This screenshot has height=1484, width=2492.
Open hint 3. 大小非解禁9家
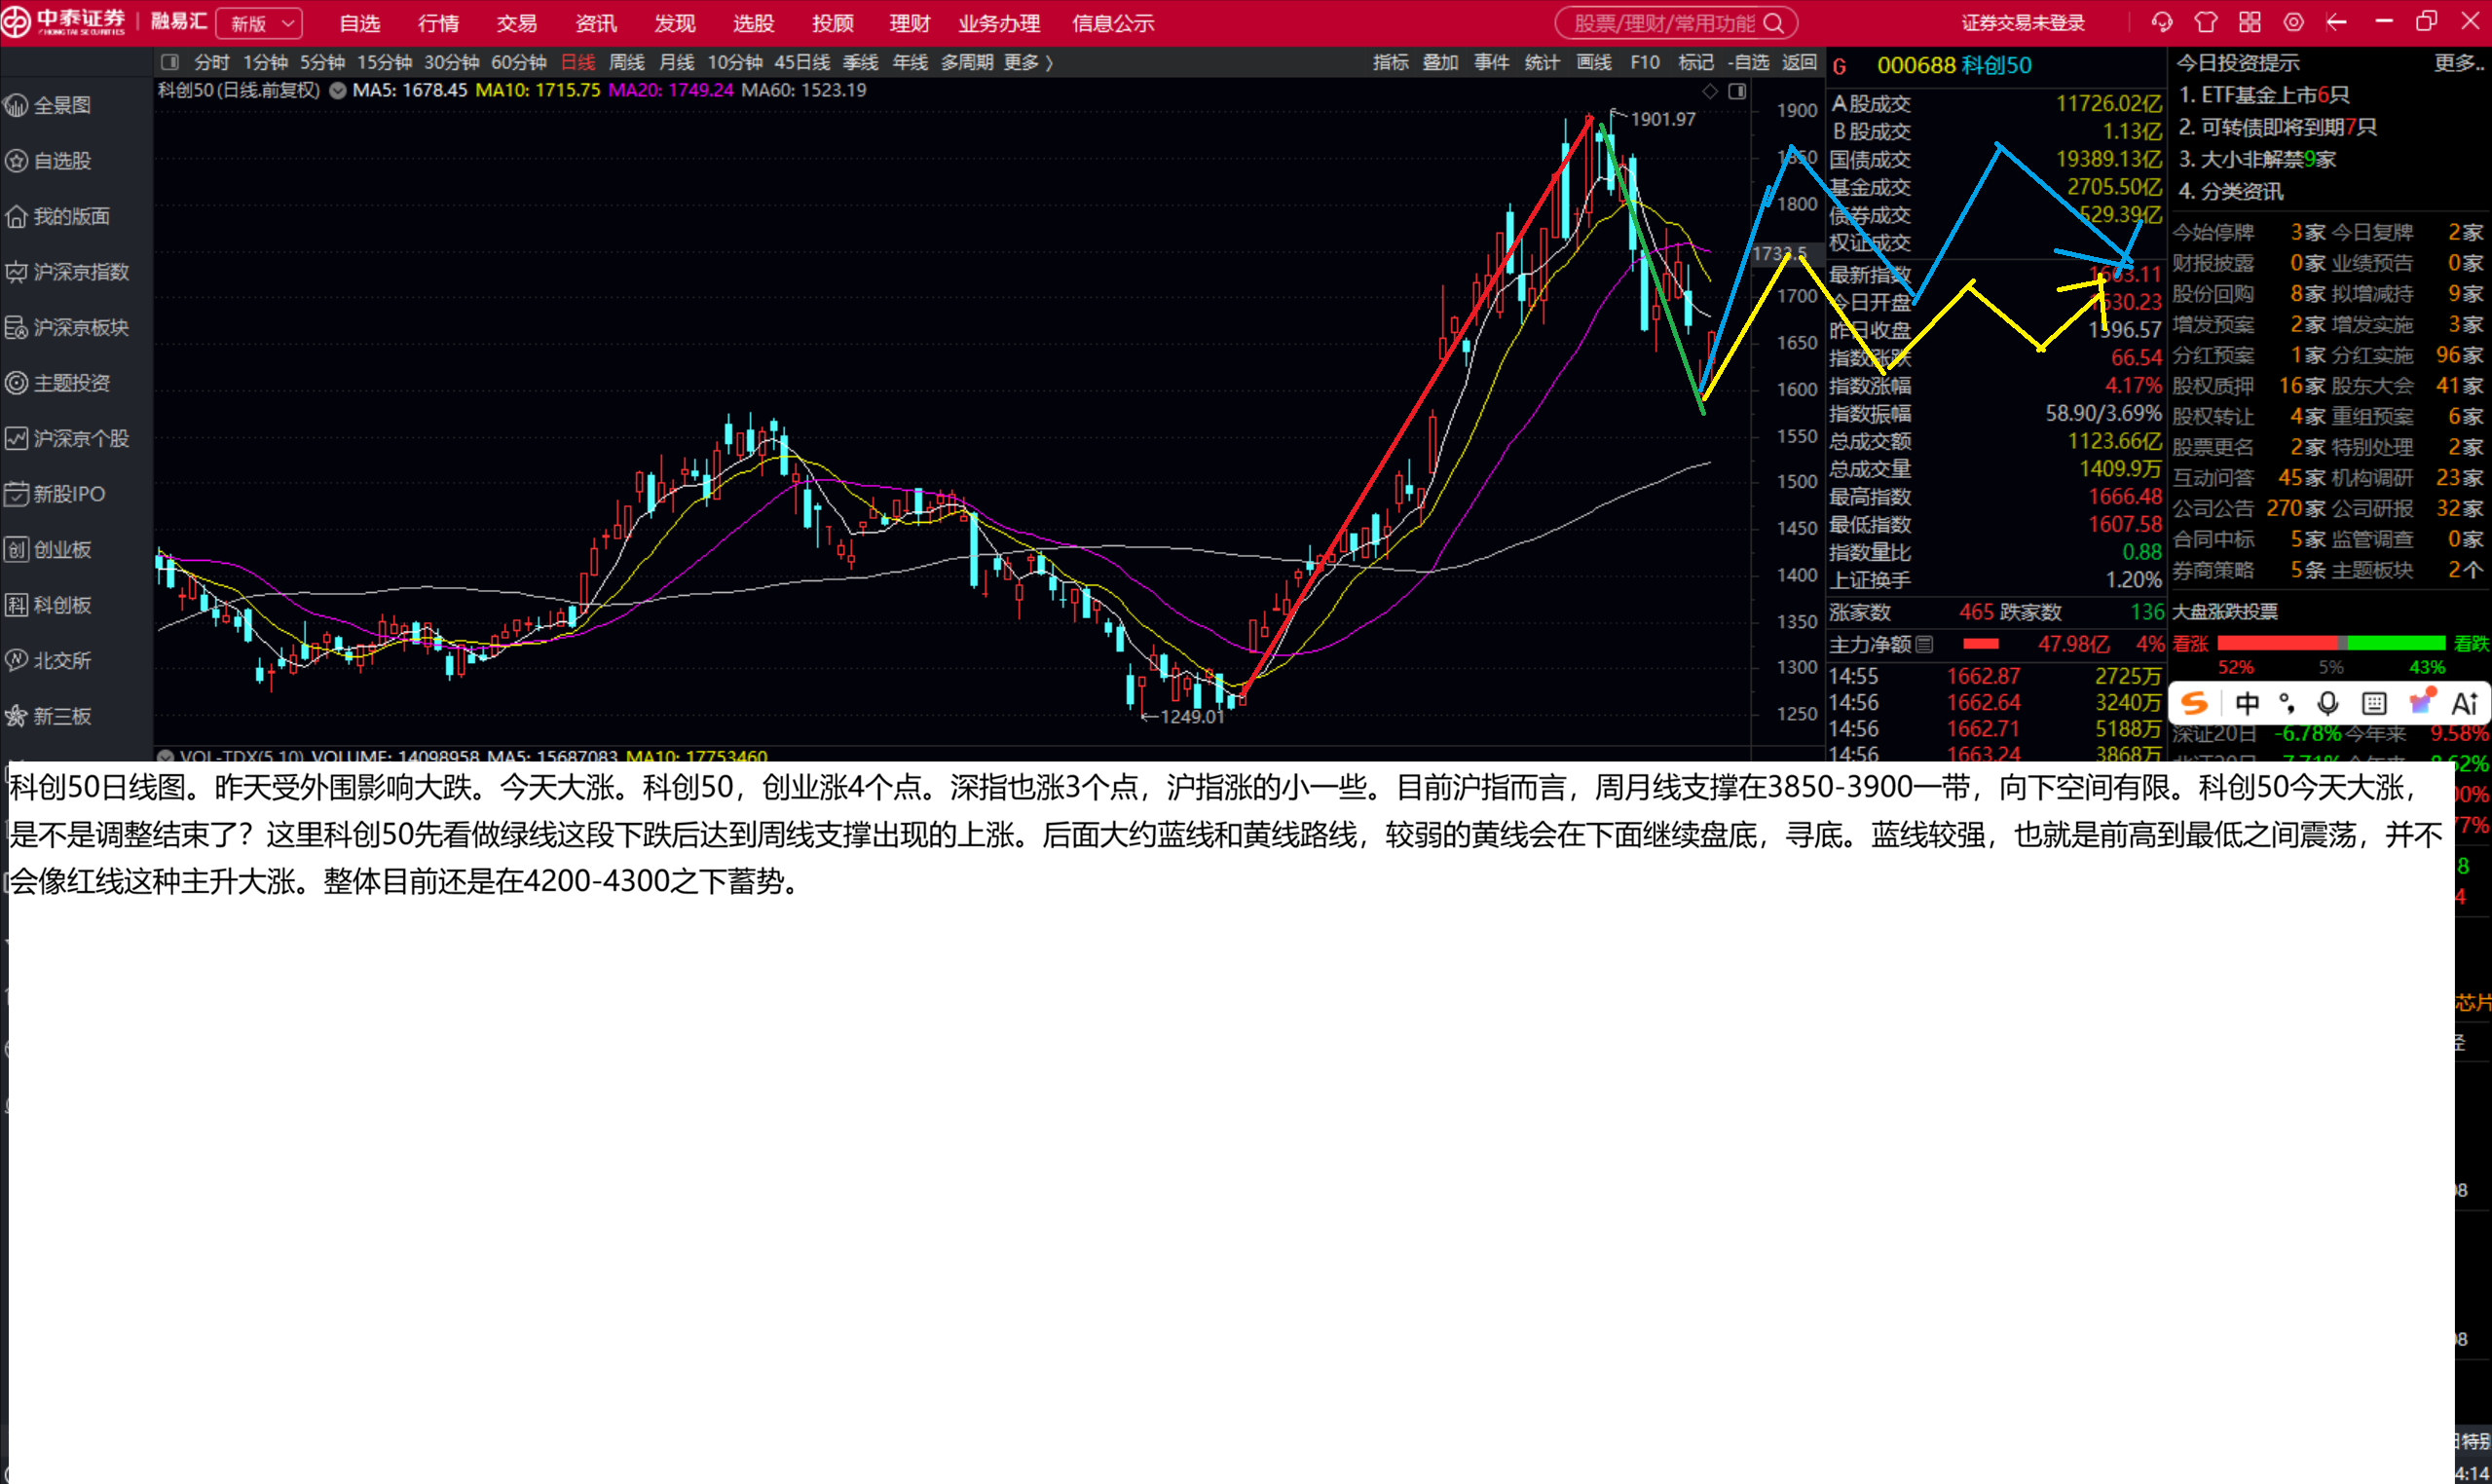point(2257,159)
